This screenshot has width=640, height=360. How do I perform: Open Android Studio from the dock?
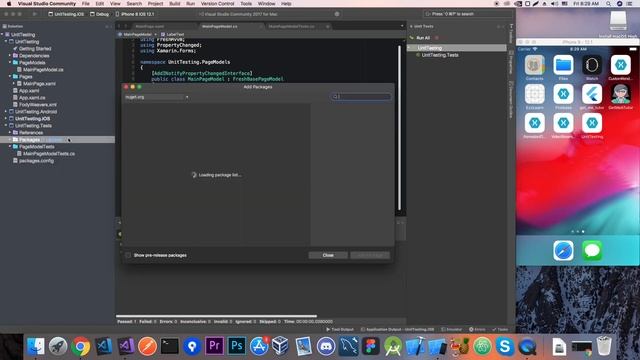pyautogui.click(x=393, y=347)
